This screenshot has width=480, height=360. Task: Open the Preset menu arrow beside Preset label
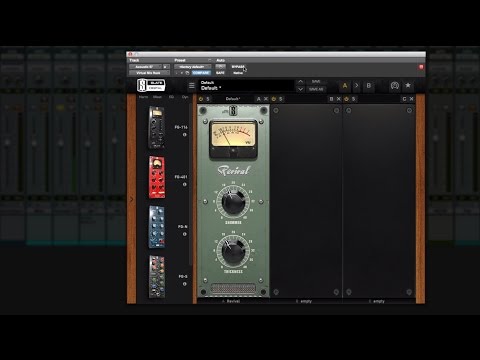click(209, 60)
